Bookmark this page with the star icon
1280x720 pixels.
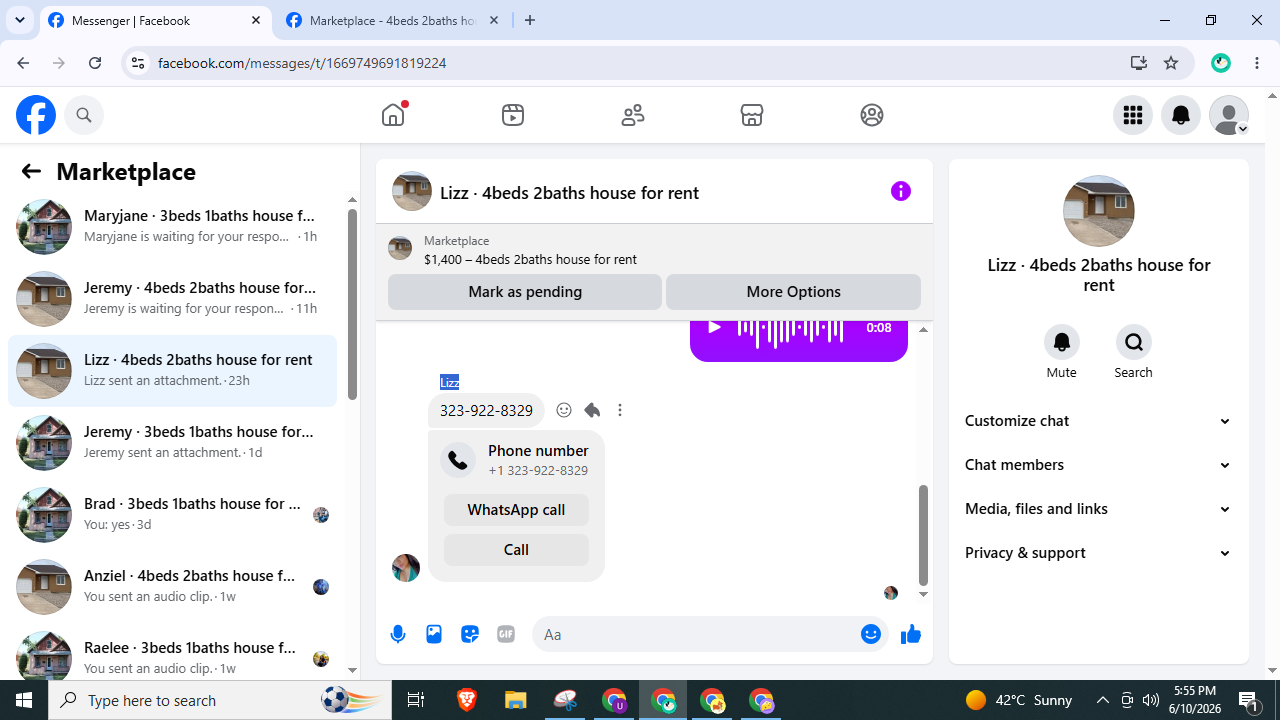[1171, 63]
